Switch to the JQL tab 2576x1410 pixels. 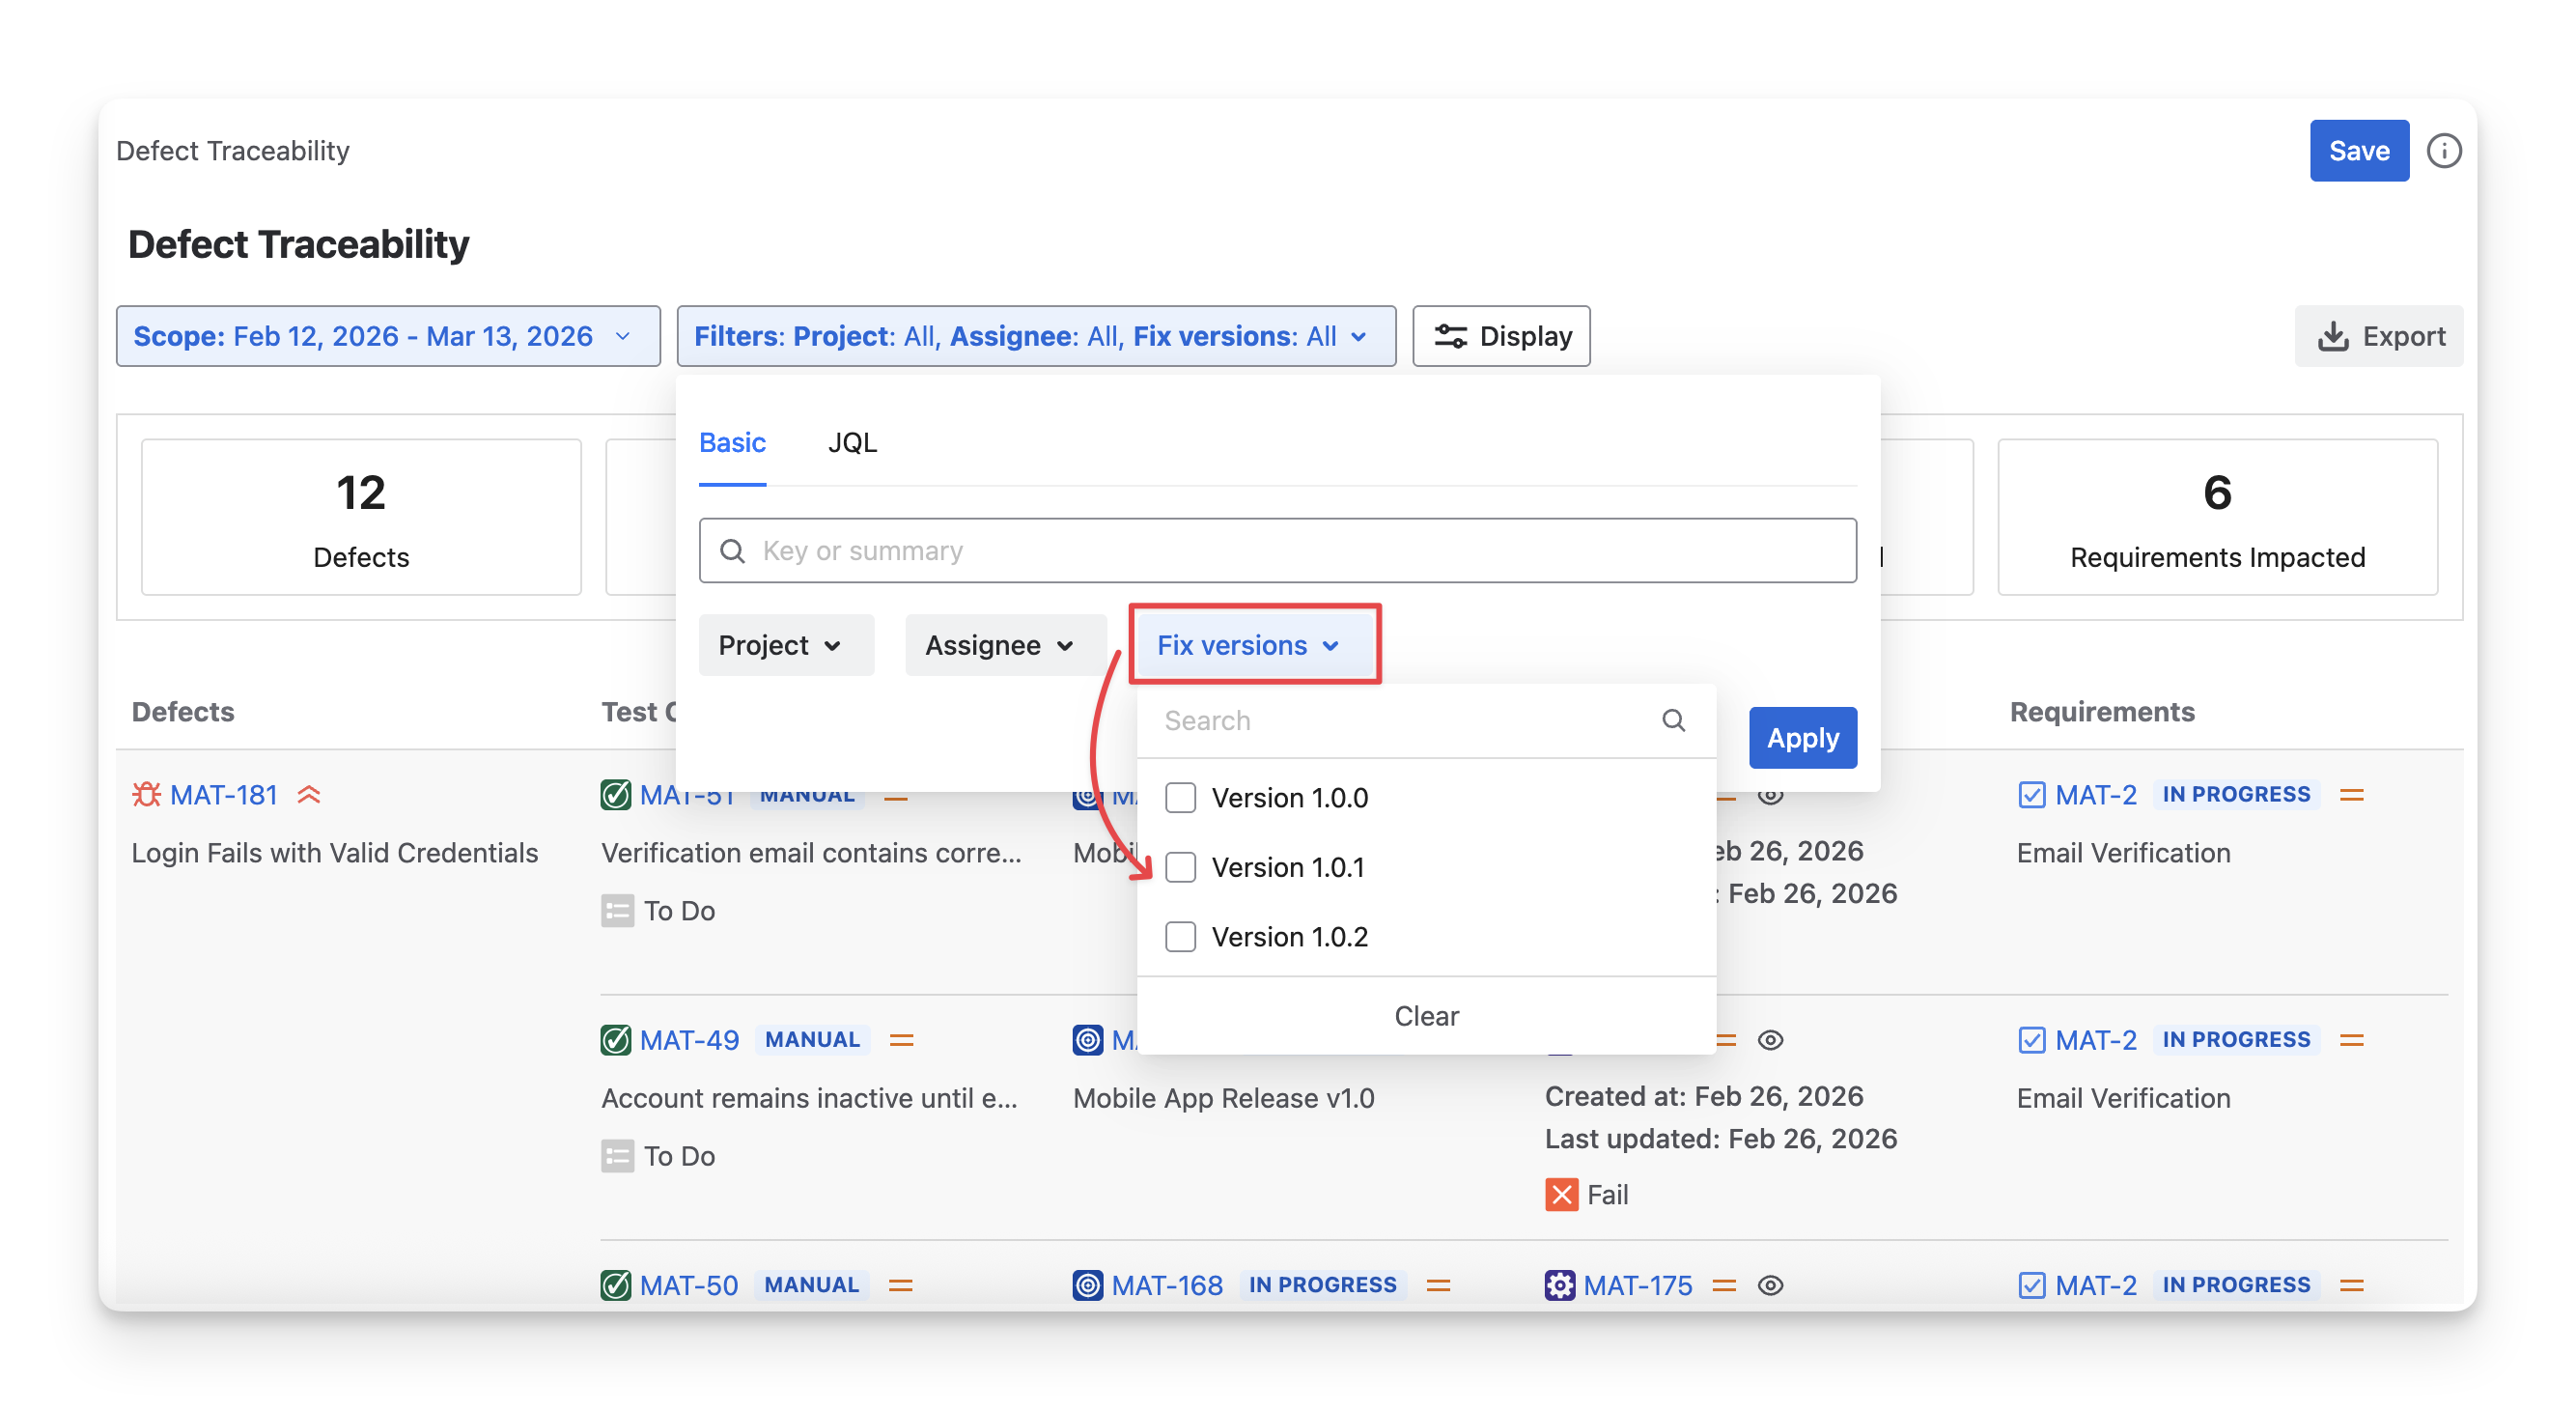(852, 442)
